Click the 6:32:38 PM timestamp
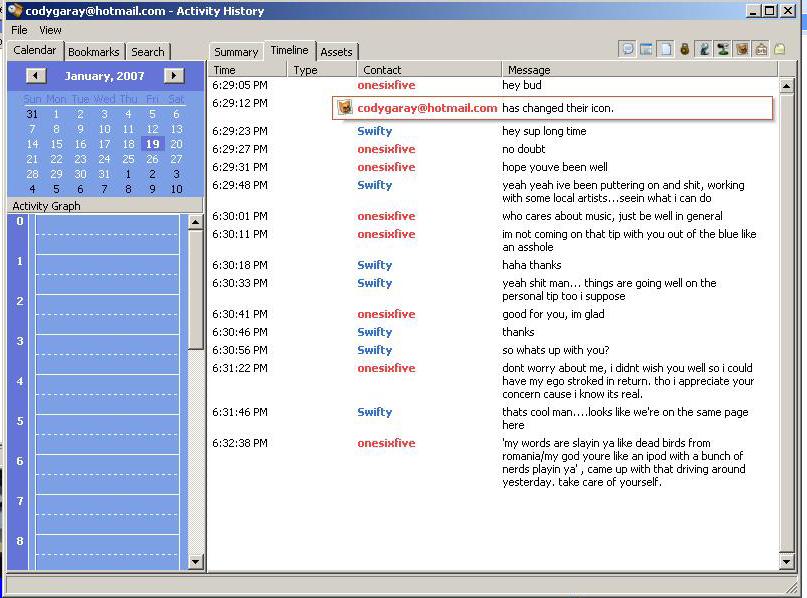The height and width of the screenshot is (598, 807). [x=240, y=443]
